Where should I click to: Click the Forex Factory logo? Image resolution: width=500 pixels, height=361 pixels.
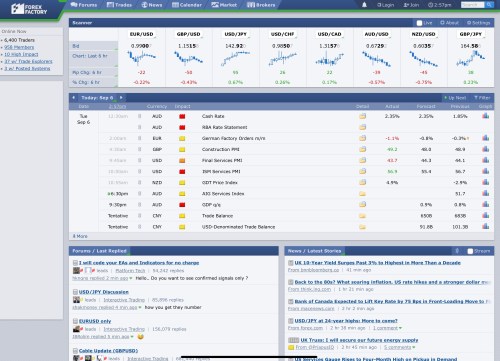click(29, 9)
